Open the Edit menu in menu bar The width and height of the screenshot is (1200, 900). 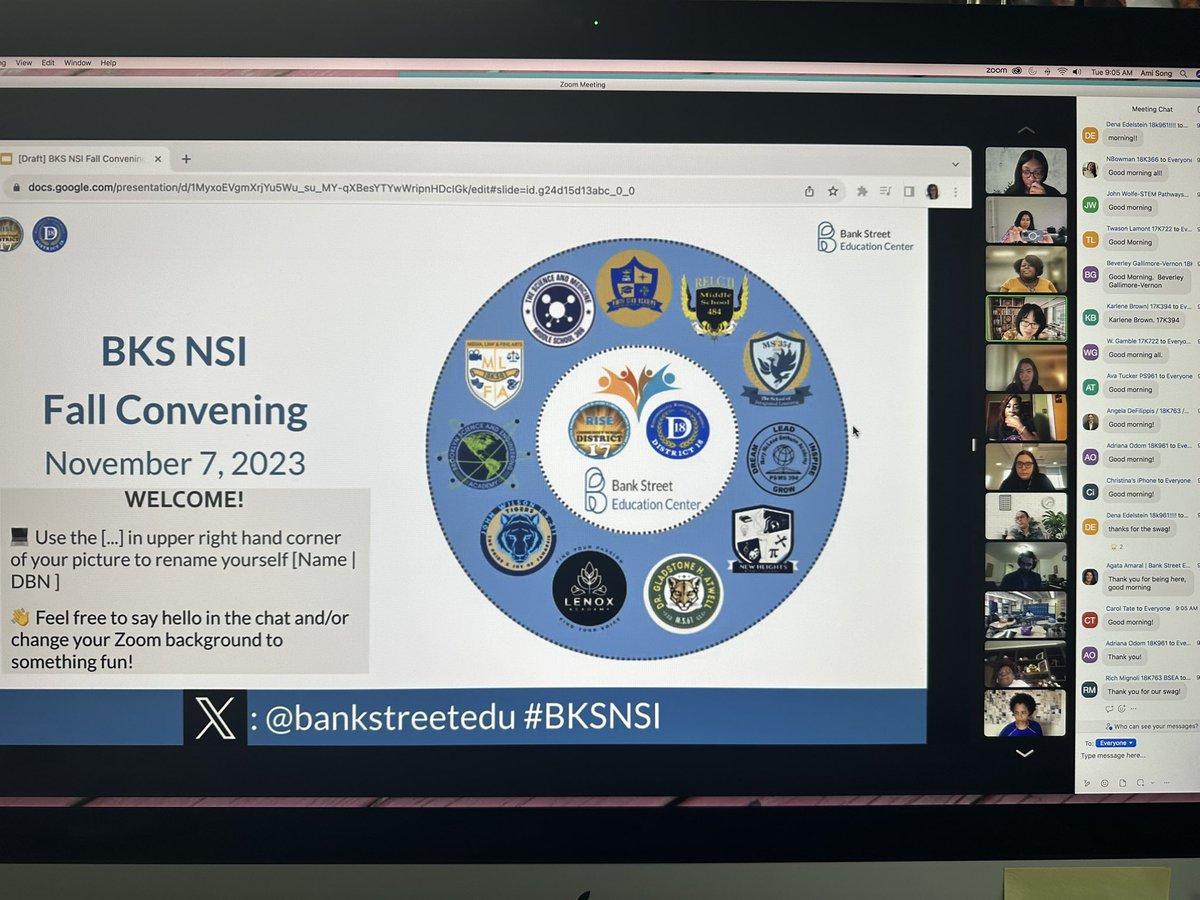coord(48,63)
